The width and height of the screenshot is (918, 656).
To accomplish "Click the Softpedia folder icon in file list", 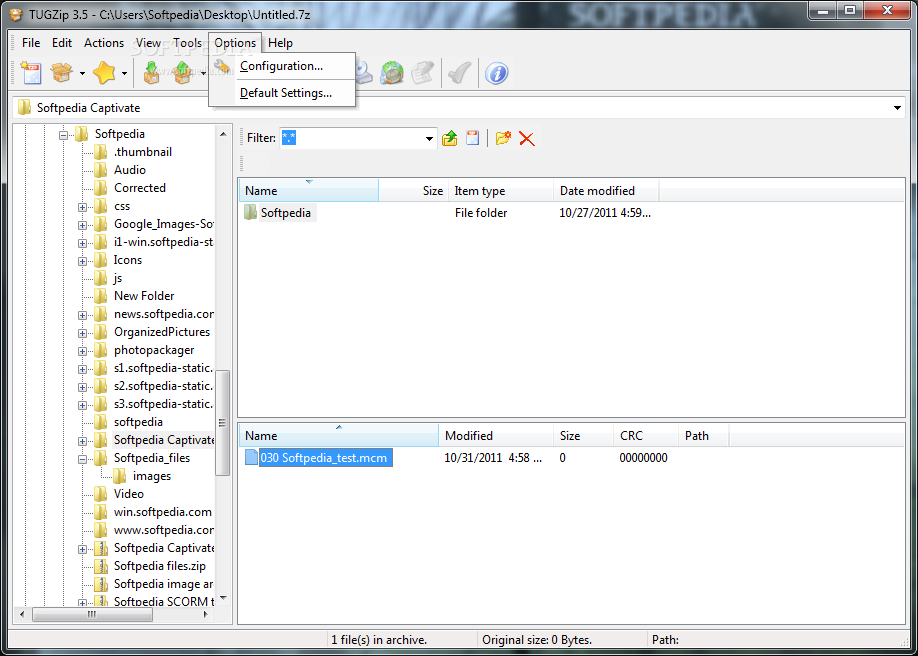I will click(x=250, y=213).
